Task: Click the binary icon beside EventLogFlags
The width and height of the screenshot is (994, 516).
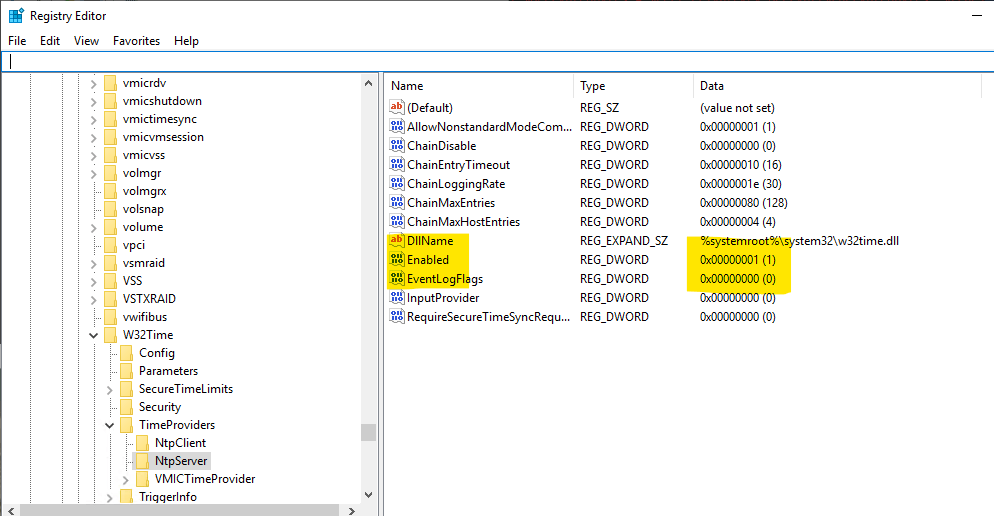Action: pos(397,279)
